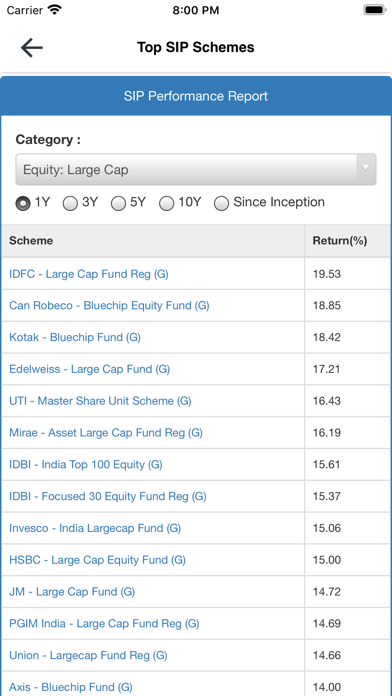Tap the Wi-Fi icon in status bar
392x696 pixels.
55,10
